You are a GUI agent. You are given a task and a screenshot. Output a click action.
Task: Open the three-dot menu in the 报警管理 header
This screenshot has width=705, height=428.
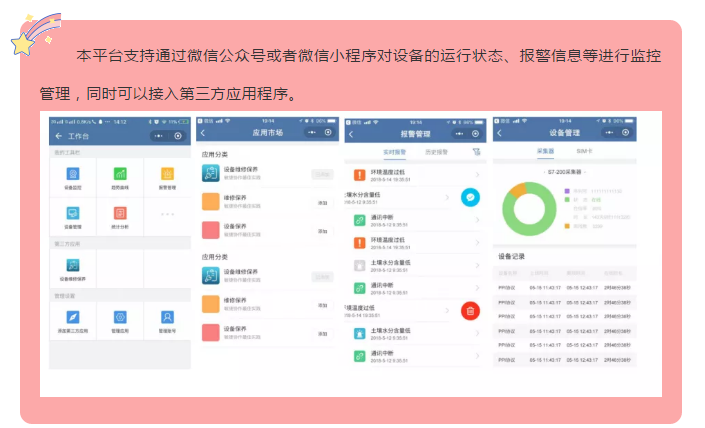tap(459, 134)
